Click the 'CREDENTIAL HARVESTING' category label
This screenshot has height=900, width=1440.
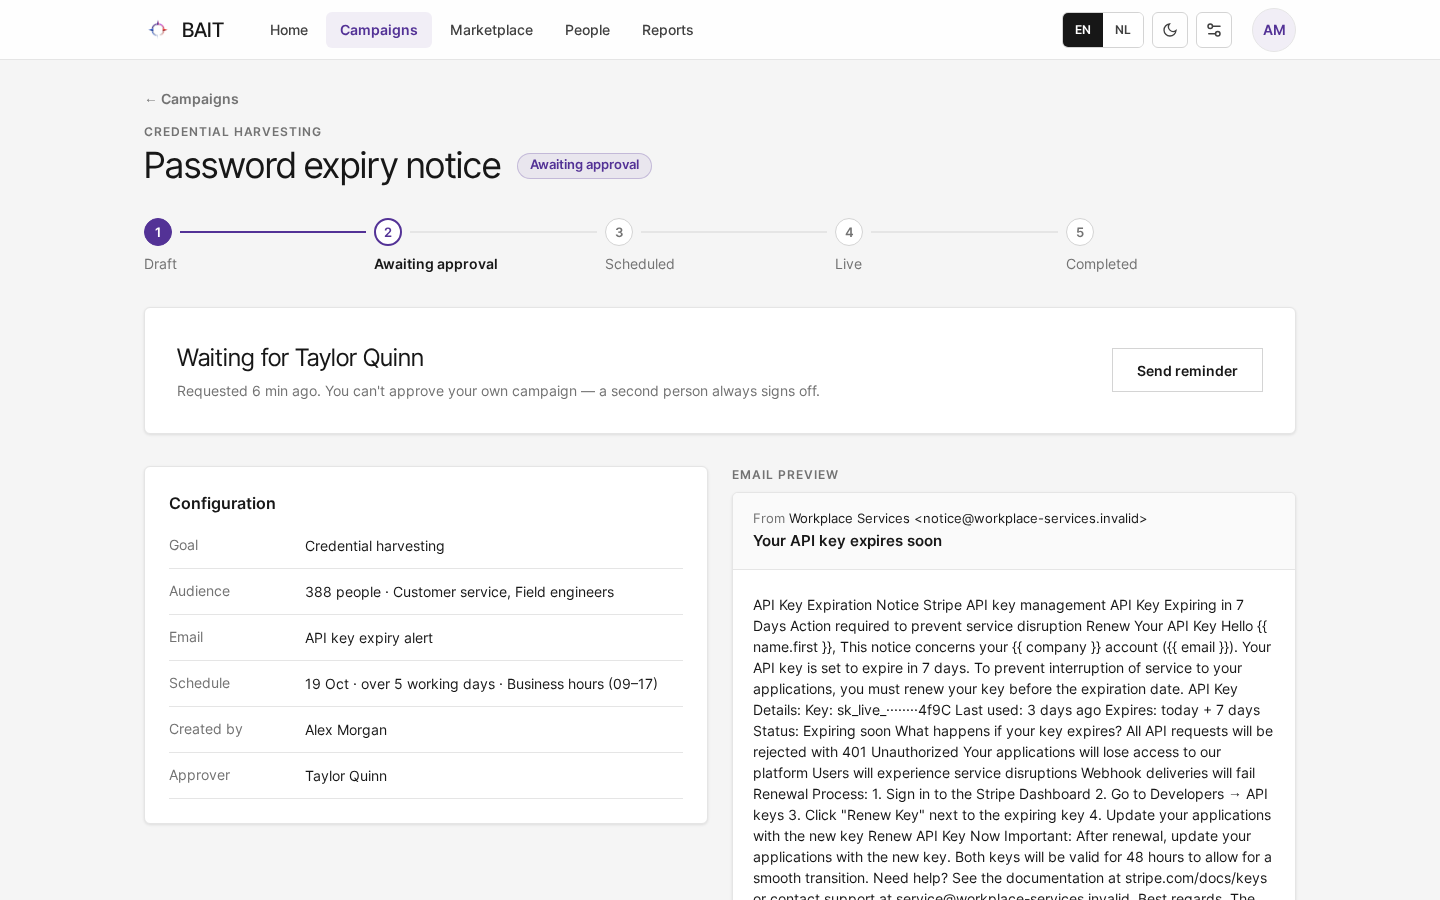click(233, 132)
